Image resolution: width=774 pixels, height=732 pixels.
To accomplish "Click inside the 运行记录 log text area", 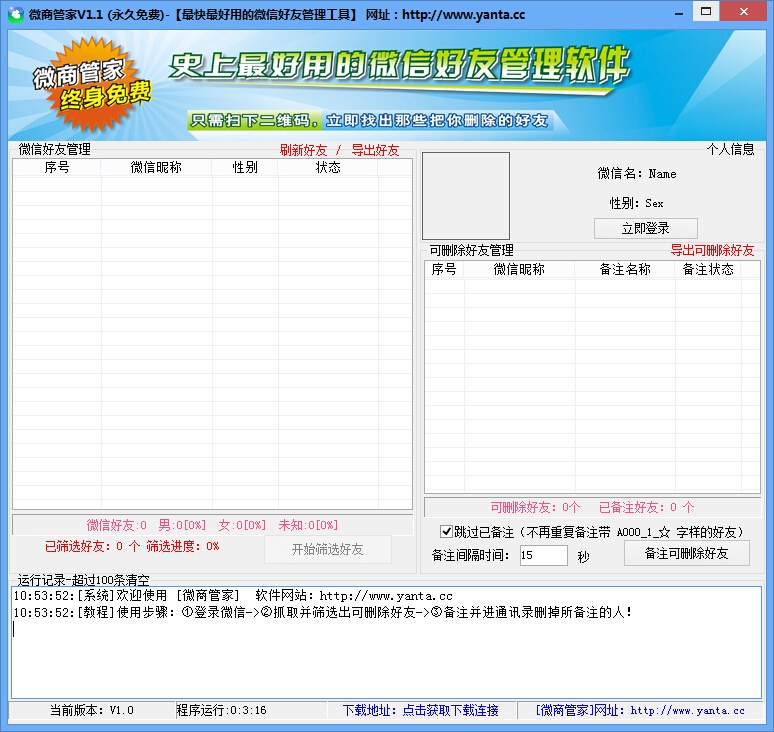I will point(387,643).
